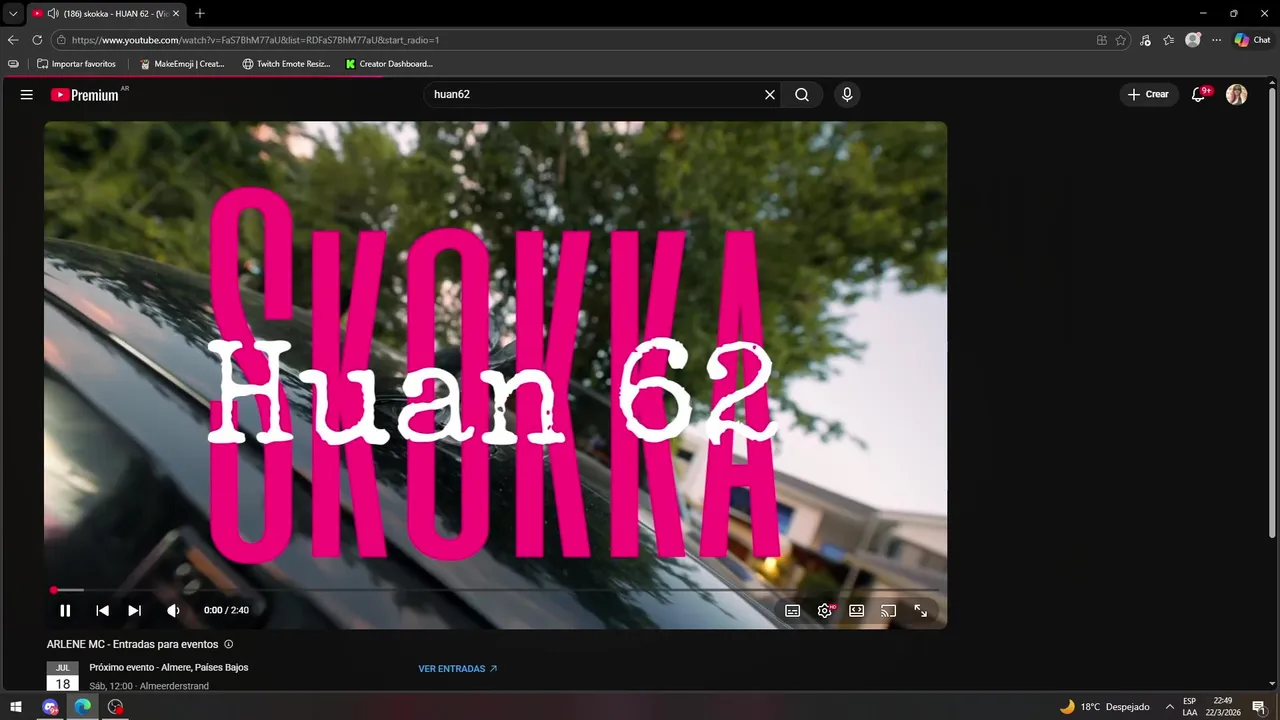Open the Importar favoritos bookmark
The width and height of the screenshot is (1280, 720).
(x=77, y=64)
